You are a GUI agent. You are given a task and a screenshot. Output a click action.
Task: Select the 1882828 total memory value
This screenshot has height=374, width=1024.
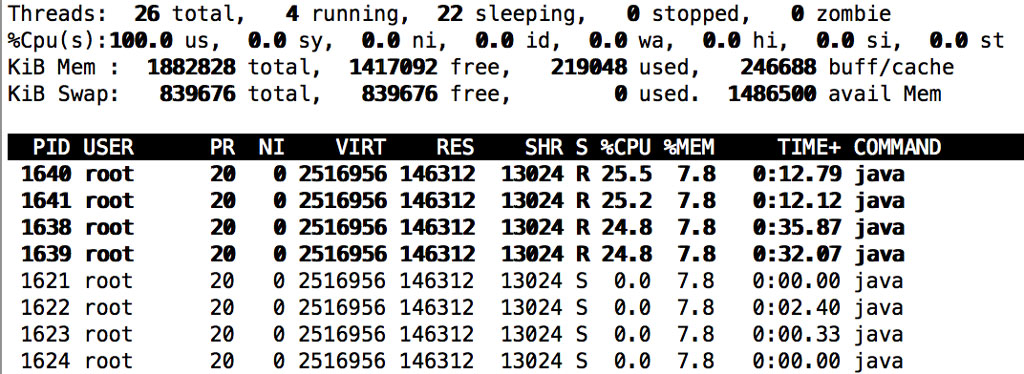pos(191,67)
